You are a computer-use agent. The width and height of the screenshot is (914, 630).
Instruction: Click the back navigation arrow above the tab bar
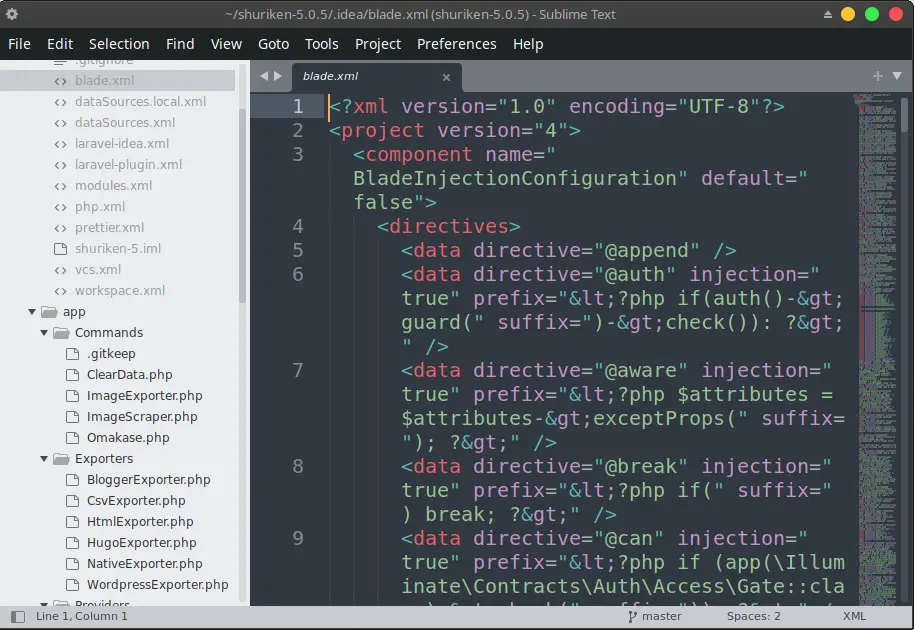(x=262, y=74)
